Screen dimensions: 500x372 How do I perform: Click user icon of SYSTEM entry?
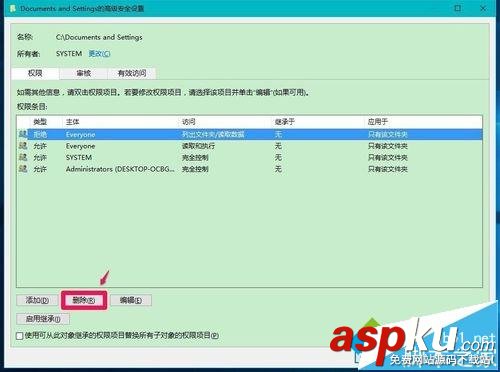click(23, 157)
